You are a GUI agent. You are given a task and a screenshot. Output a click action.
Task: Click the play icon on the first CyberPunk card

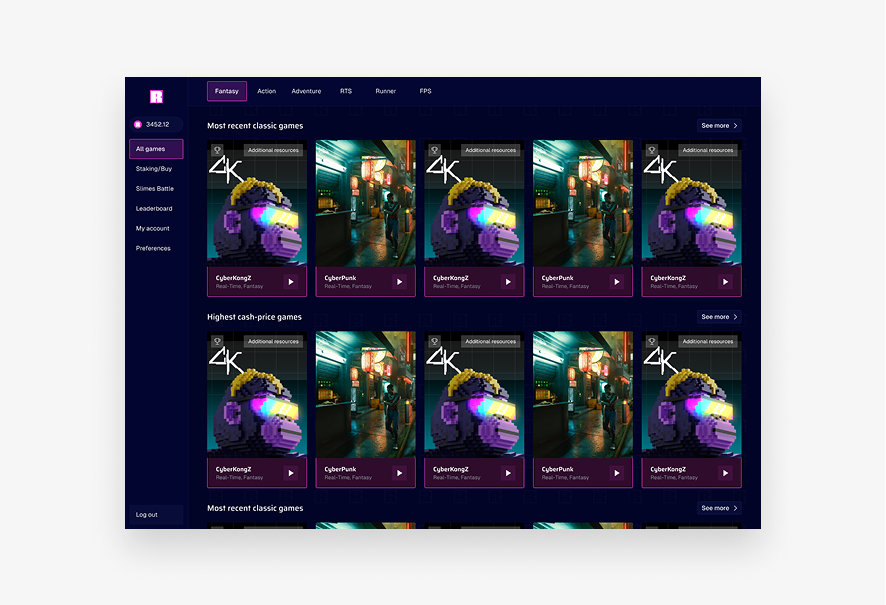pyautogui.click(x=399, y=281)
